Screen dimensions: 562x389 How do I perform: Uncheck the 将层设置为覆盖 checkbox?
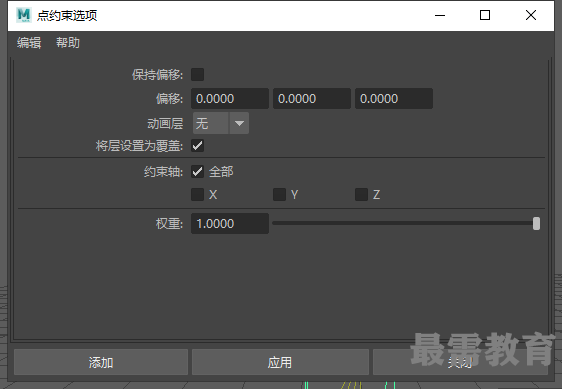[x=197, y=146]
